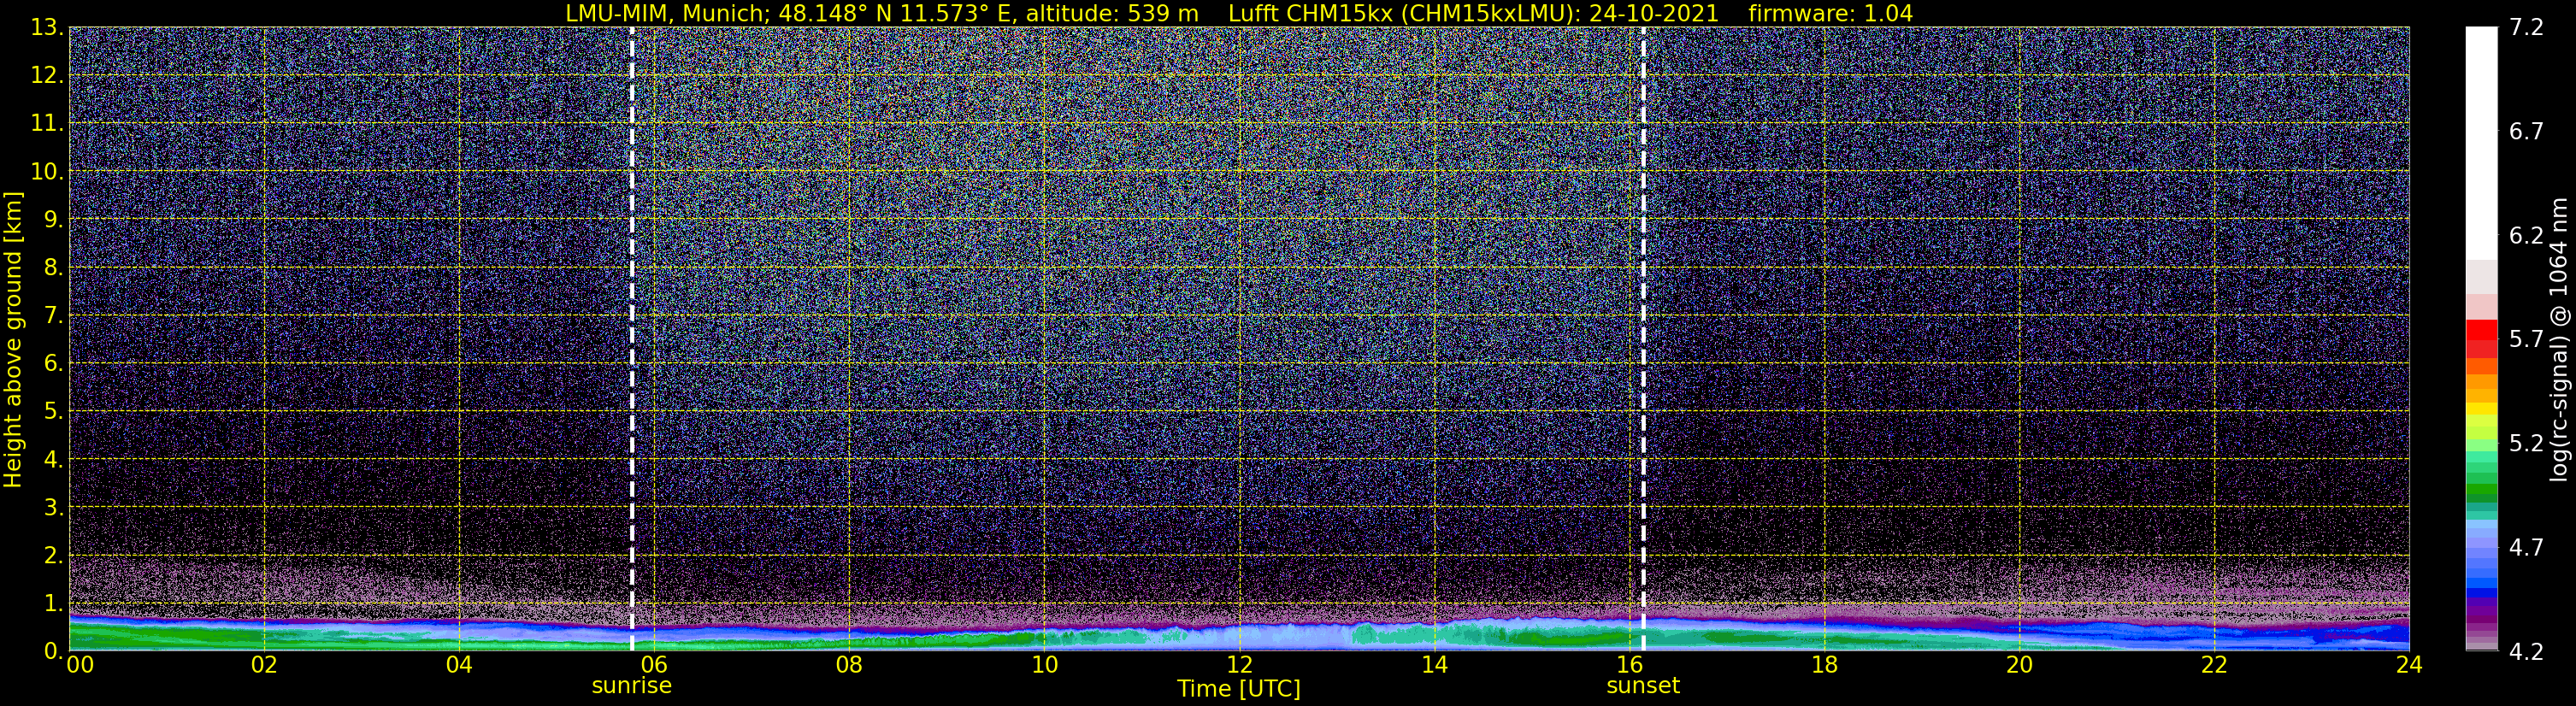Click the height axis tick label 3
This screenshot has height=706, width=2576.
tap(52, 508)
